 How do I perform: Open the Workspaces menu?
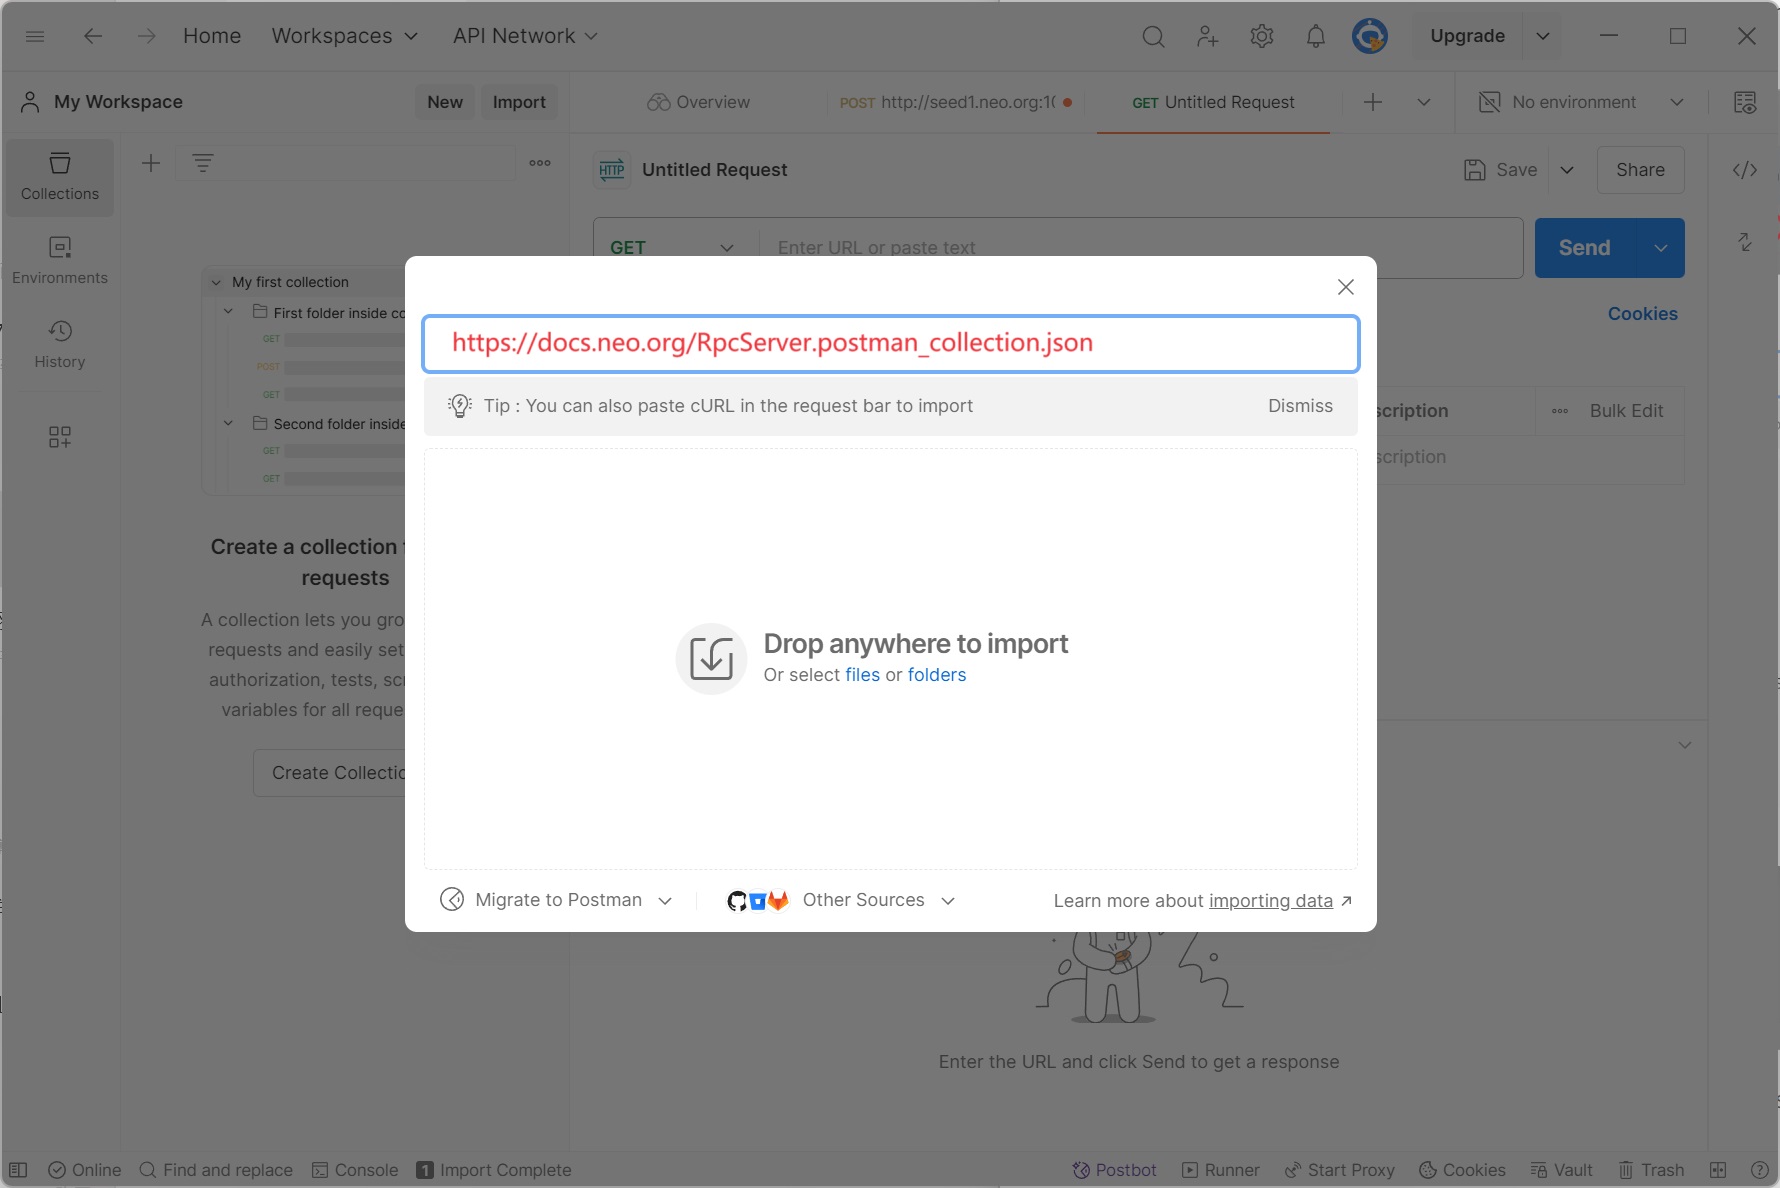(x=344, y=36)
